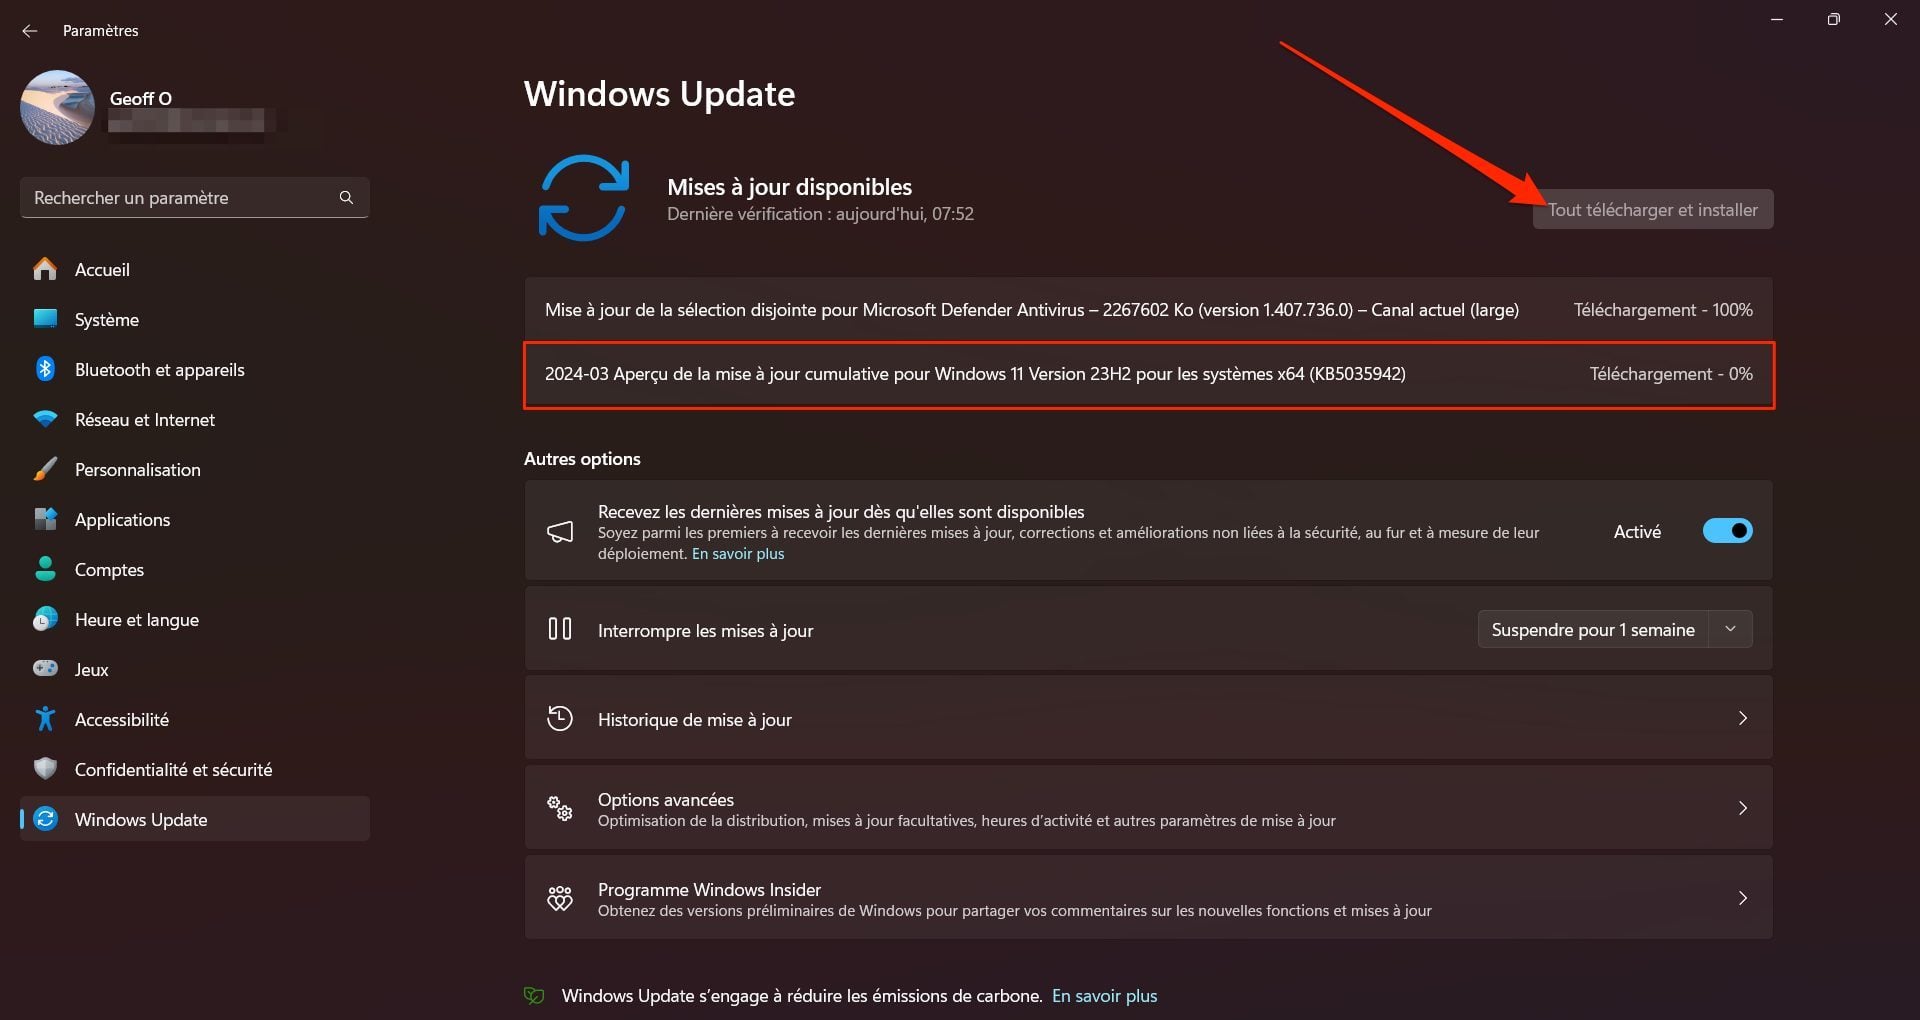This screenshot has height=1020, width=1920.
Task: Select Système in the sidebar
Action: [106, 320]
